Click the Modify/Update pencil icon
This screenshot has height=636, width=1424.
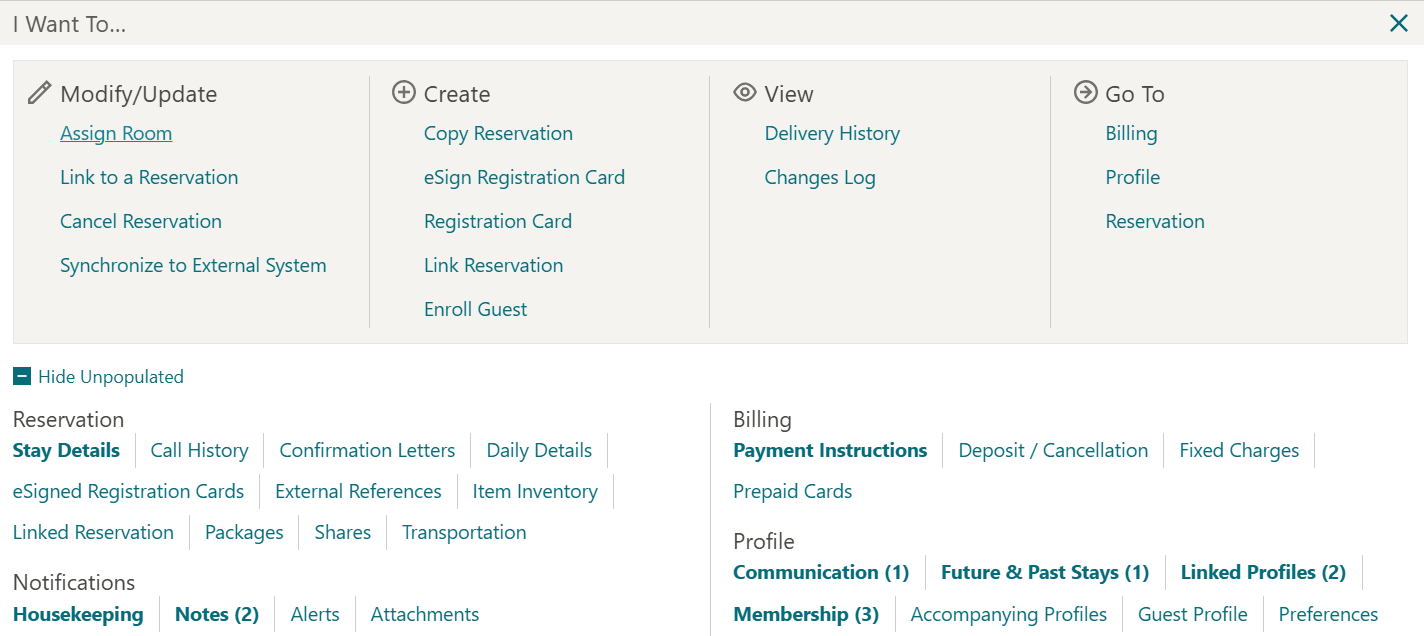39,91
